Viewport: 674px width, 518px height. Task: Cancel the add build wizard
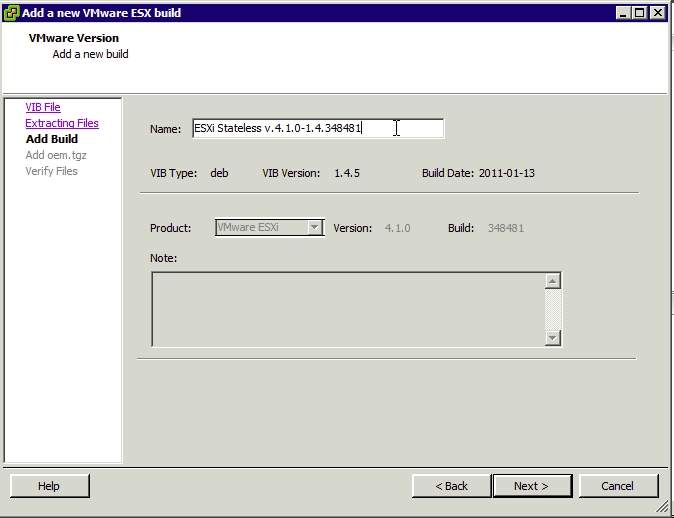click(618, 486)
